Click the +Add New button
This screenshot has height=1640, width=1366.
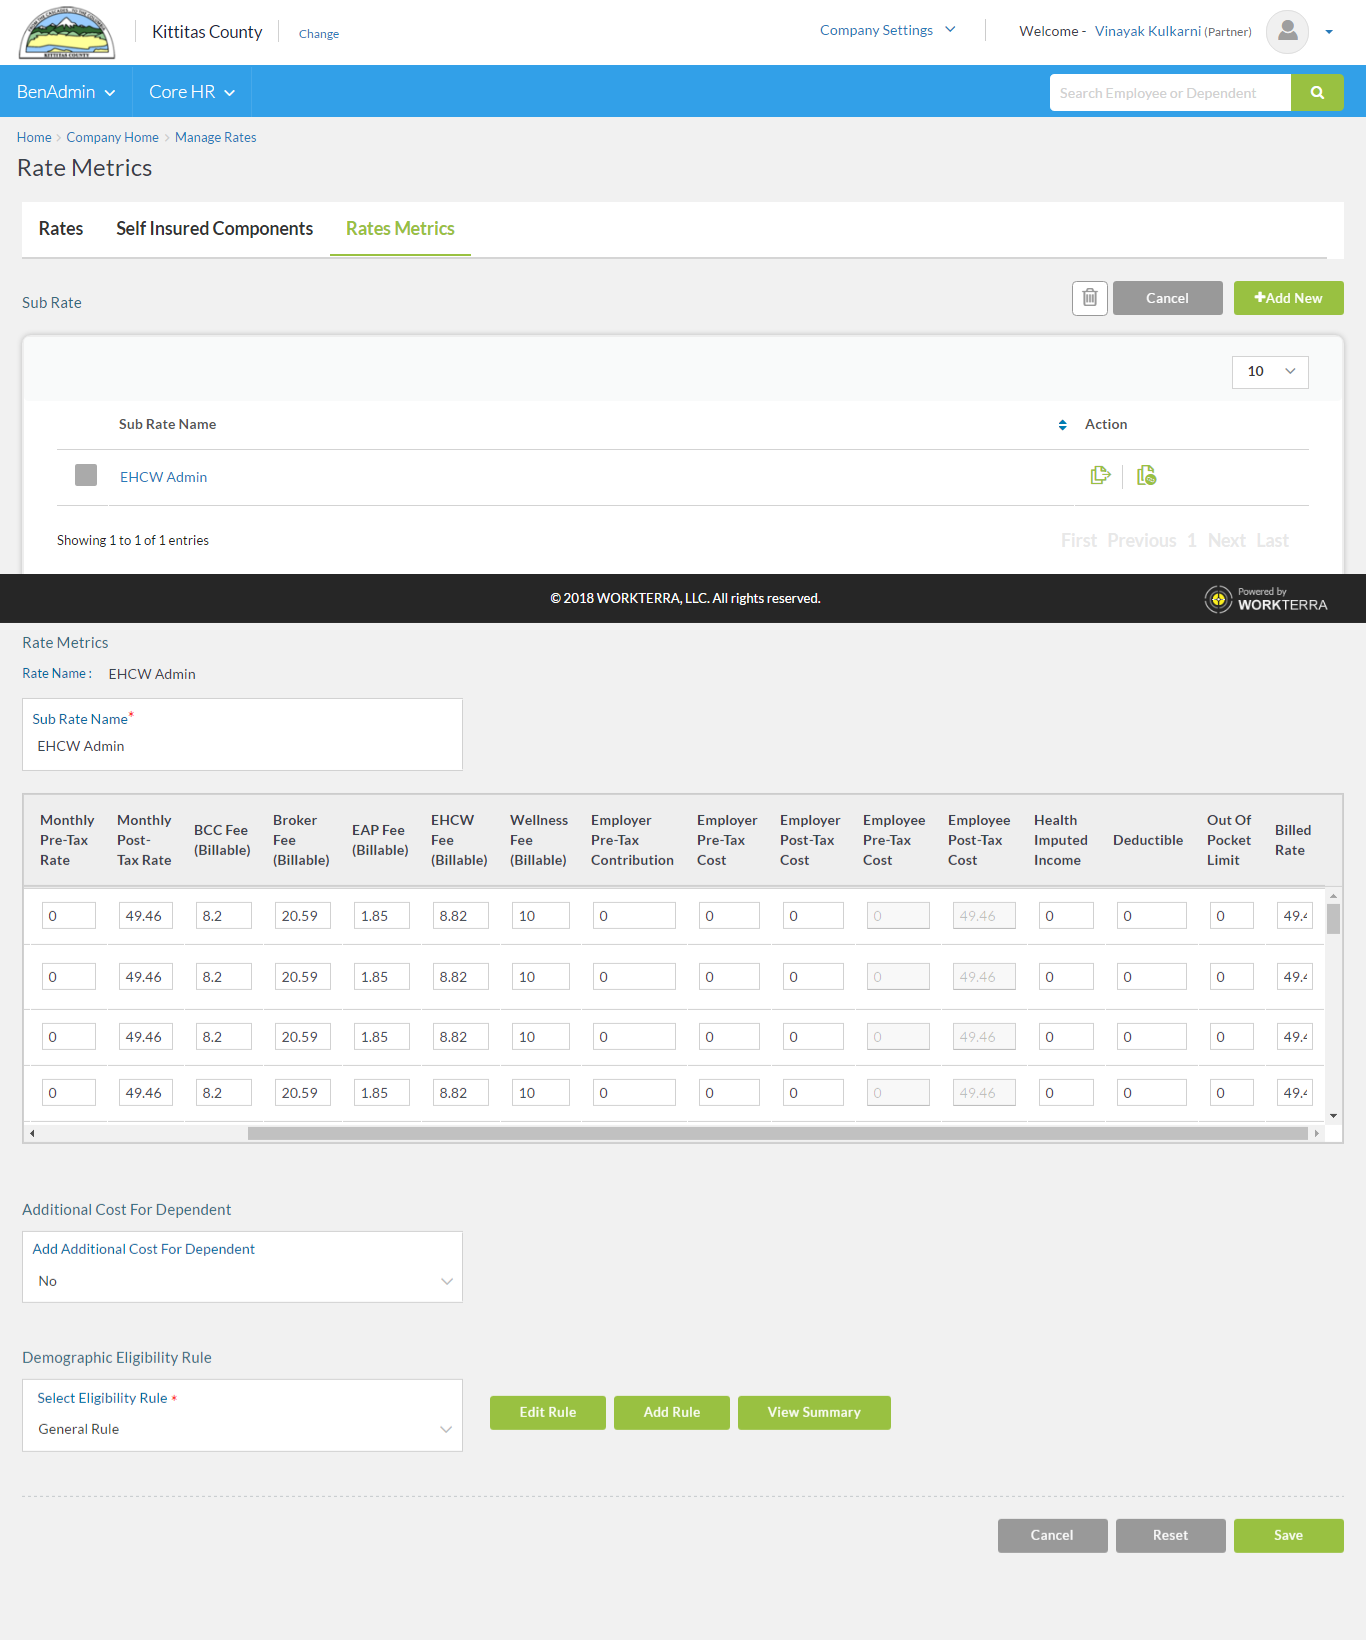click(1288, 298)
